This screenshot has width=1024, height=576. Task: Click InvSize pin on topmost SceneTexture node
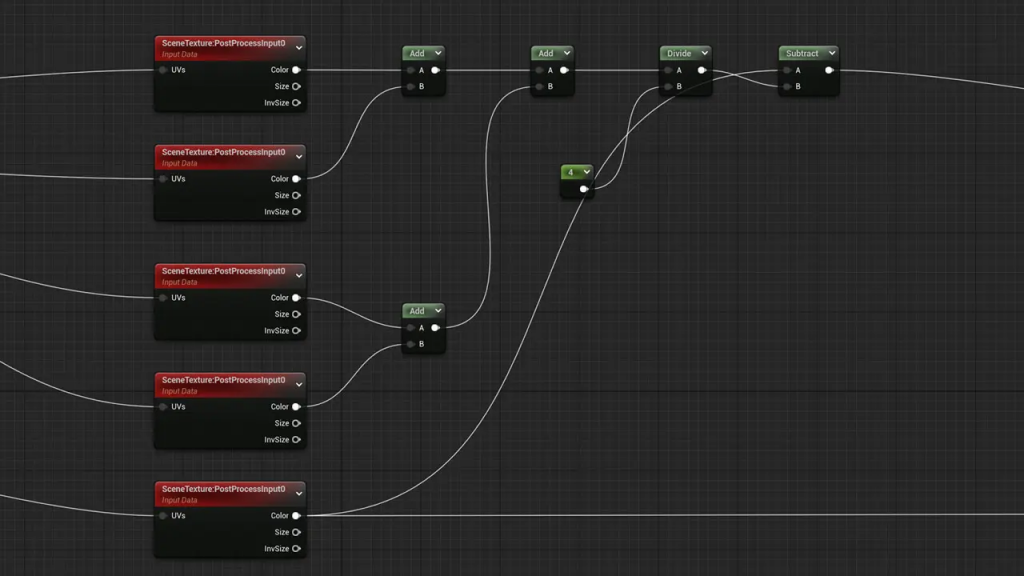(296, 103)
